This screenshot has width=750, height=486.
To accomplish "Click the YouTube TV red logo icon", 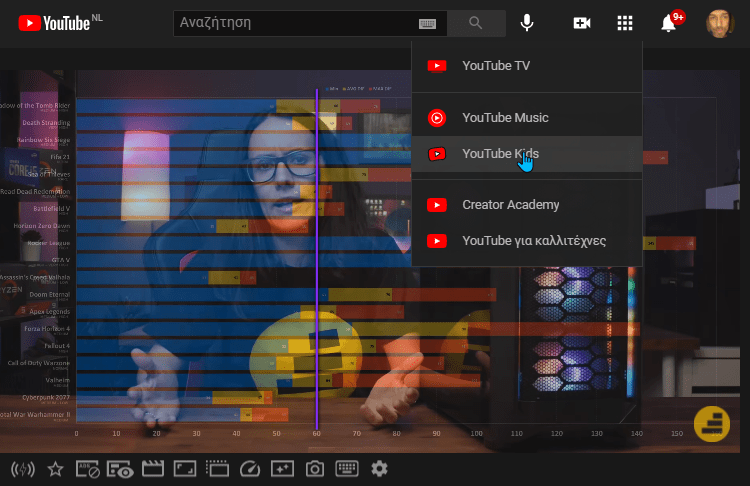I will [437, 66].
